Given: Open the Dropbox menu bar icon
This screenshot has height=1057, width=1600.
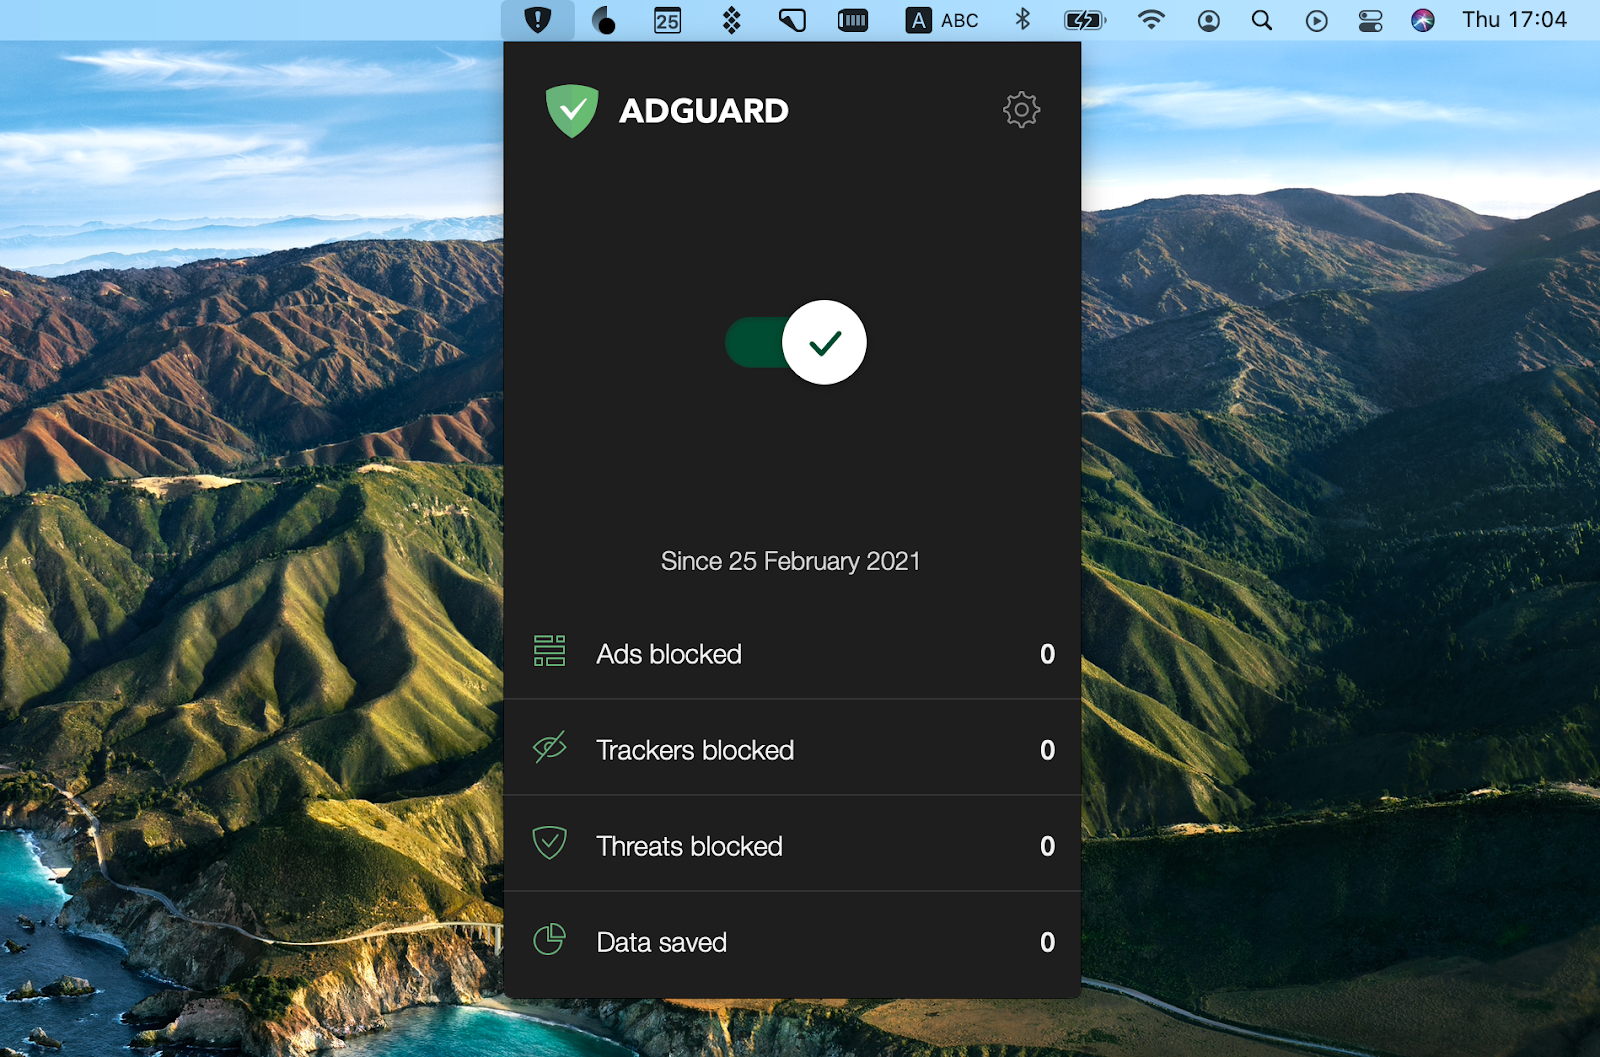Looking at the screenshot, I should pyautogui.click(x=732, y=20).
